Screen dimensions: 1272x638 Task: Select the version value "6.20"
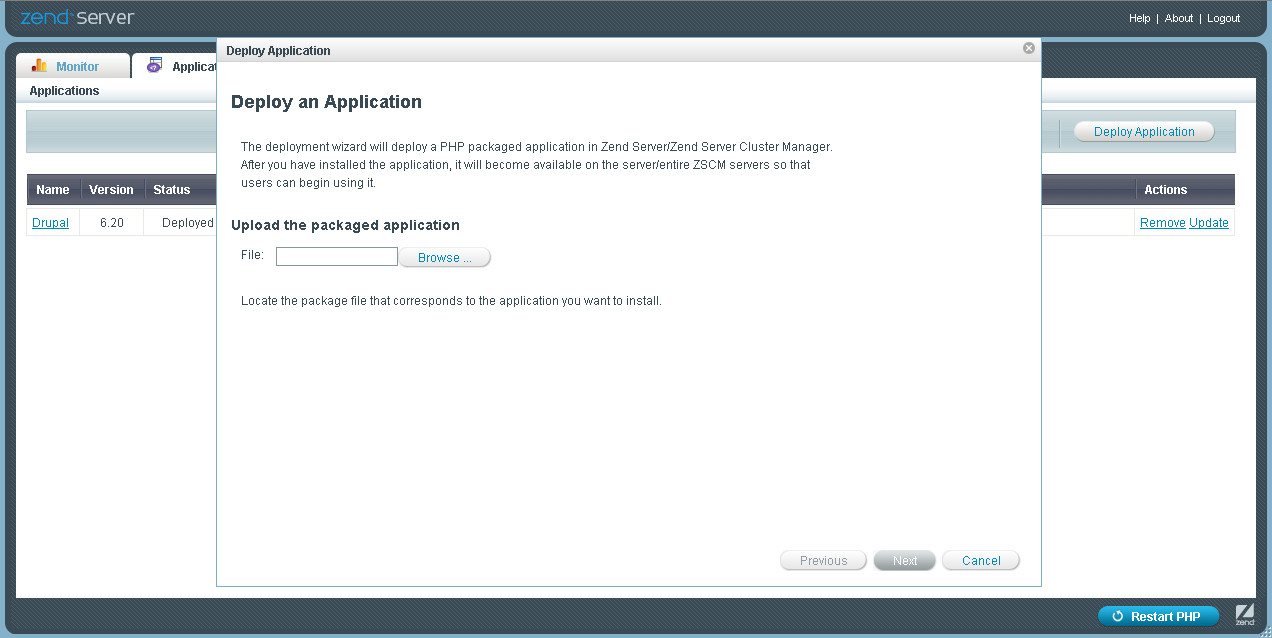pyautogui.click(x=112, y=223)
